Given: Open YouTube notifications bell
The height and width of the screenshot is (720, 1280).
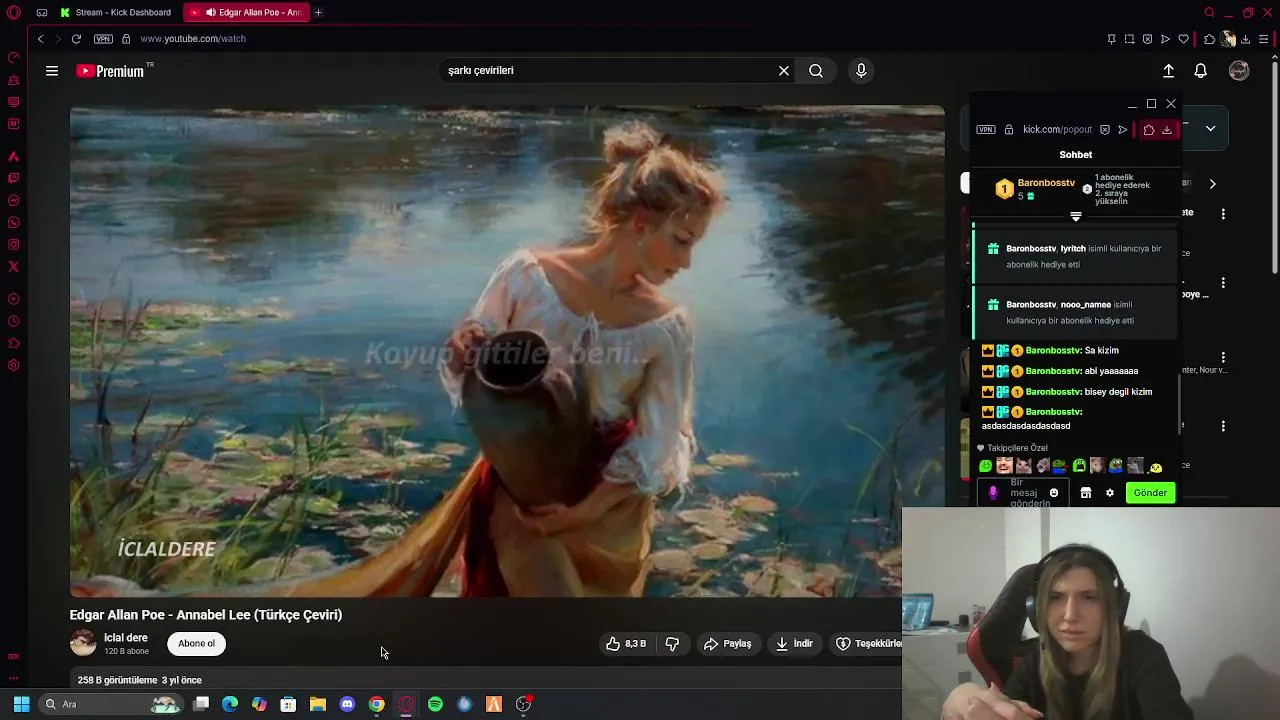Looking at the screenshot, I should pyautogui.click(x=1201, y=71).
